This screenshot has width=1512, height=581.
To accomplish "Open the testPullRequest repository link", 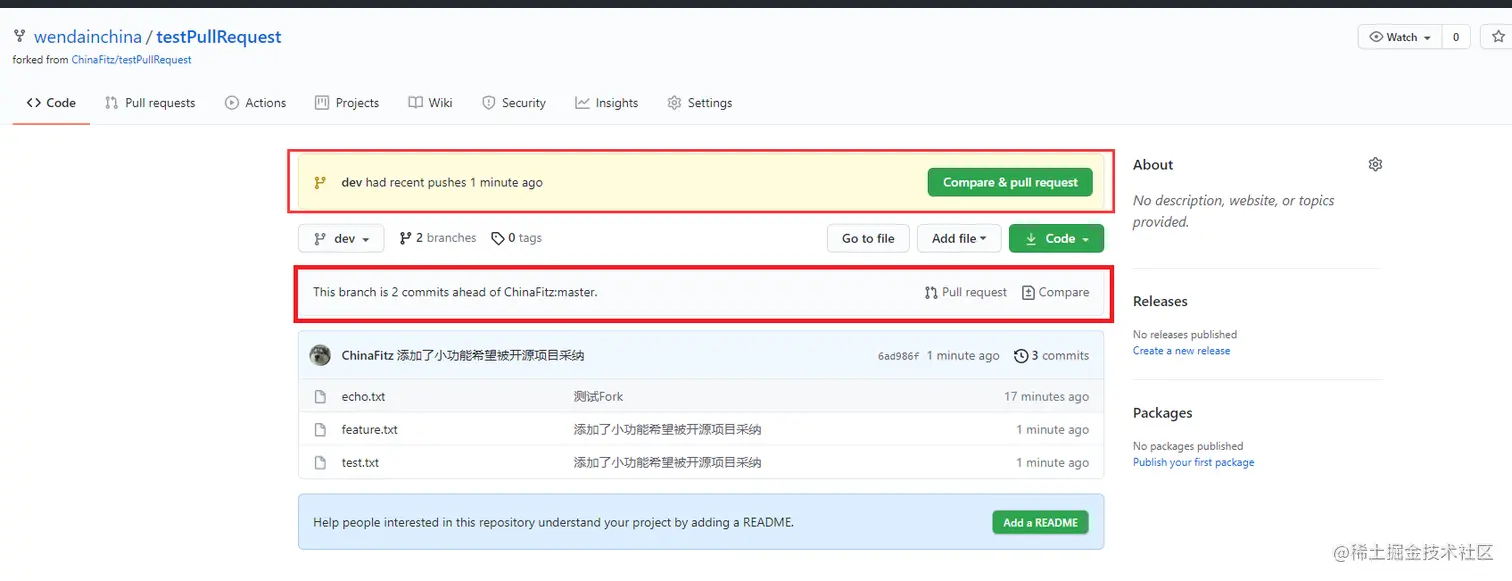I will click(219, 37).
